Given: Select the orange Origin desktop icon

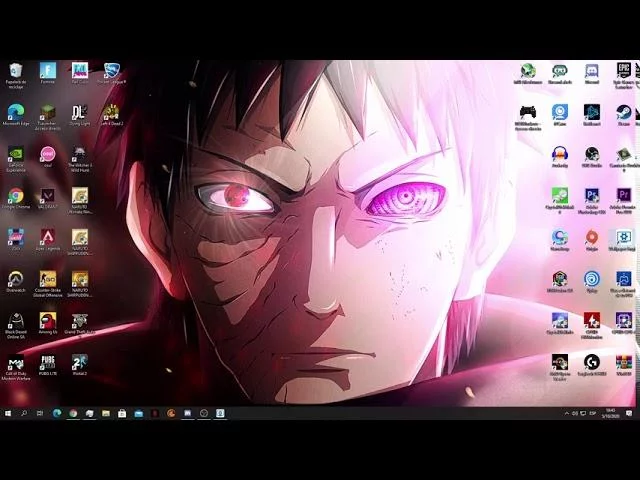Looking at the screenshot, I should pyautogui.click(x=592, y=240).
